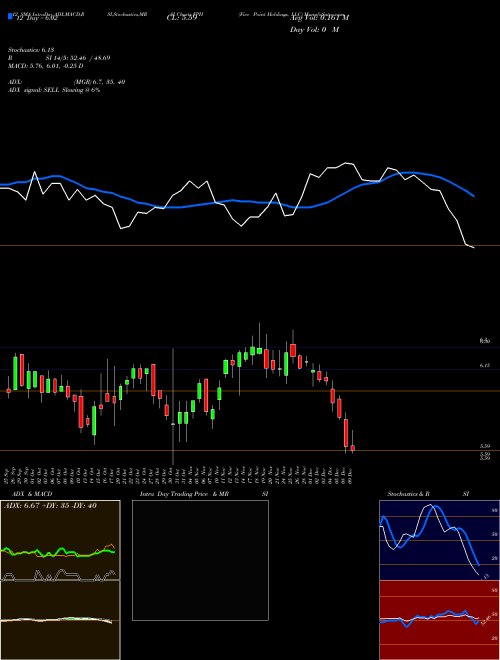Click the blue 12 SMA legend square
The width and height of the screenshot is (500, 660).
pos(10,16)
